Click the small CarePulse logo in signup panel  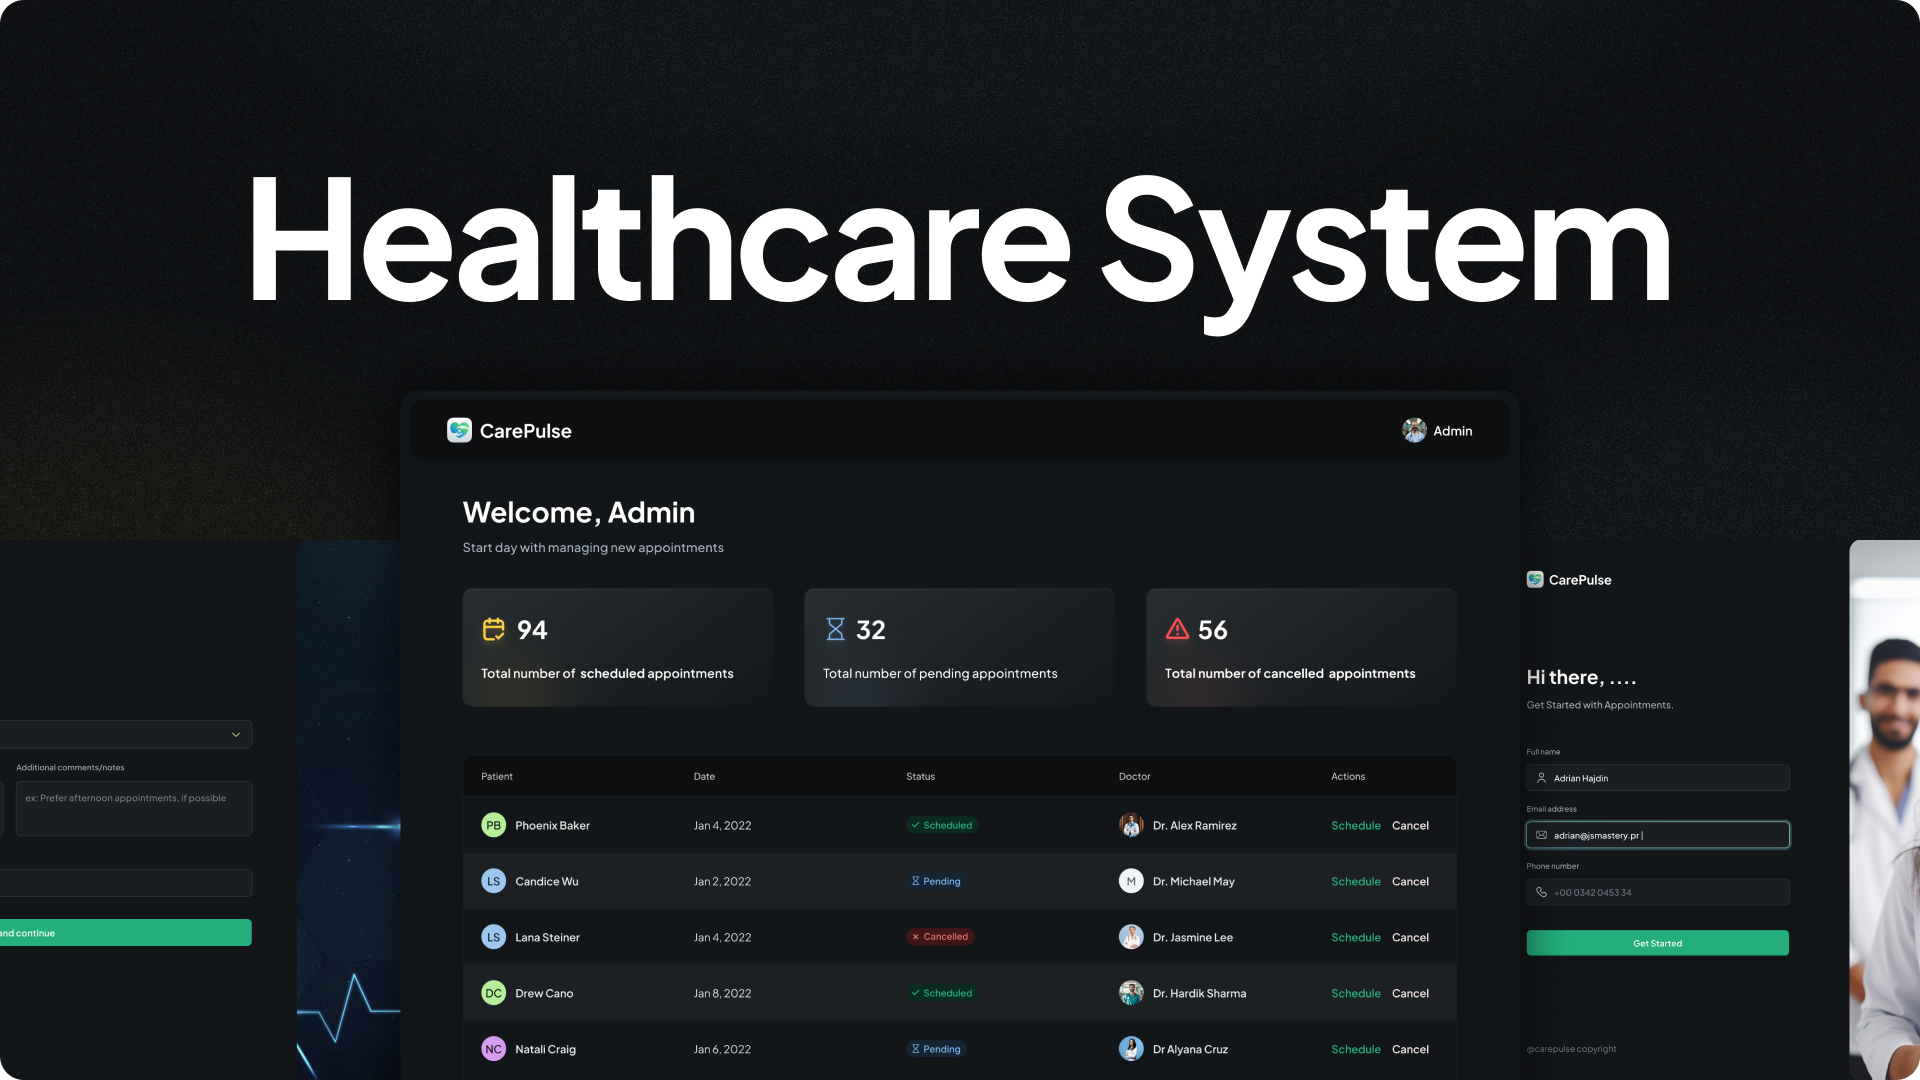(x=1535, y=579)
